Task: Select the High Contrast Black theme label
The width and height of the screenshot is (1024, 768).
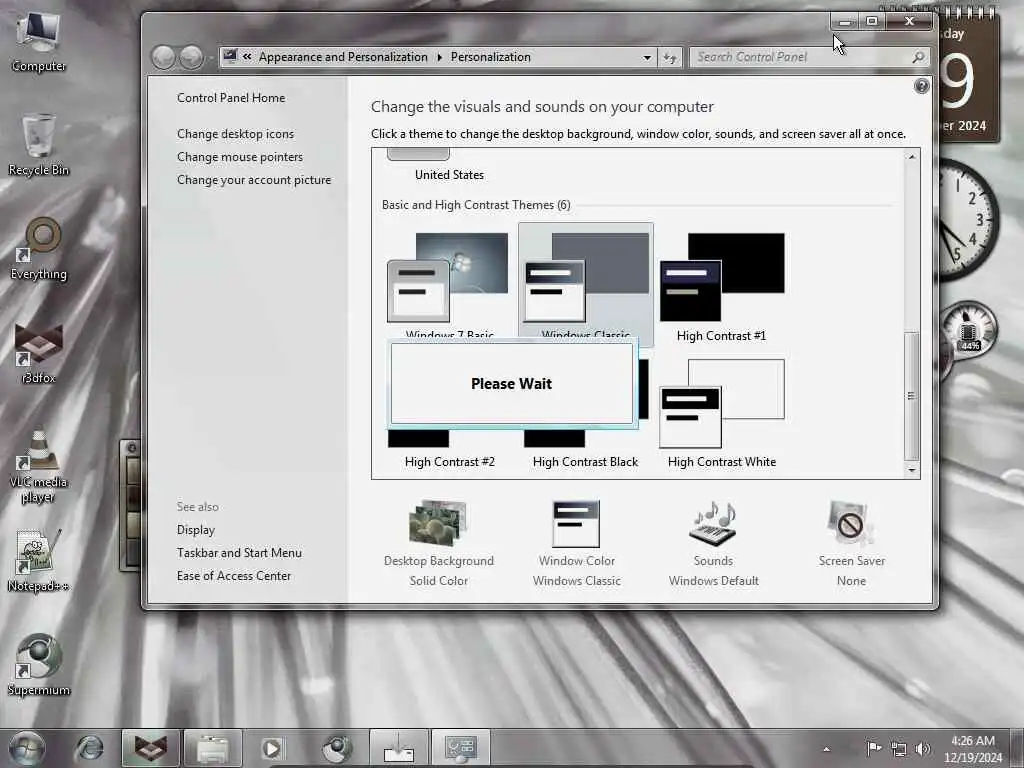Action: coord(585,462)
